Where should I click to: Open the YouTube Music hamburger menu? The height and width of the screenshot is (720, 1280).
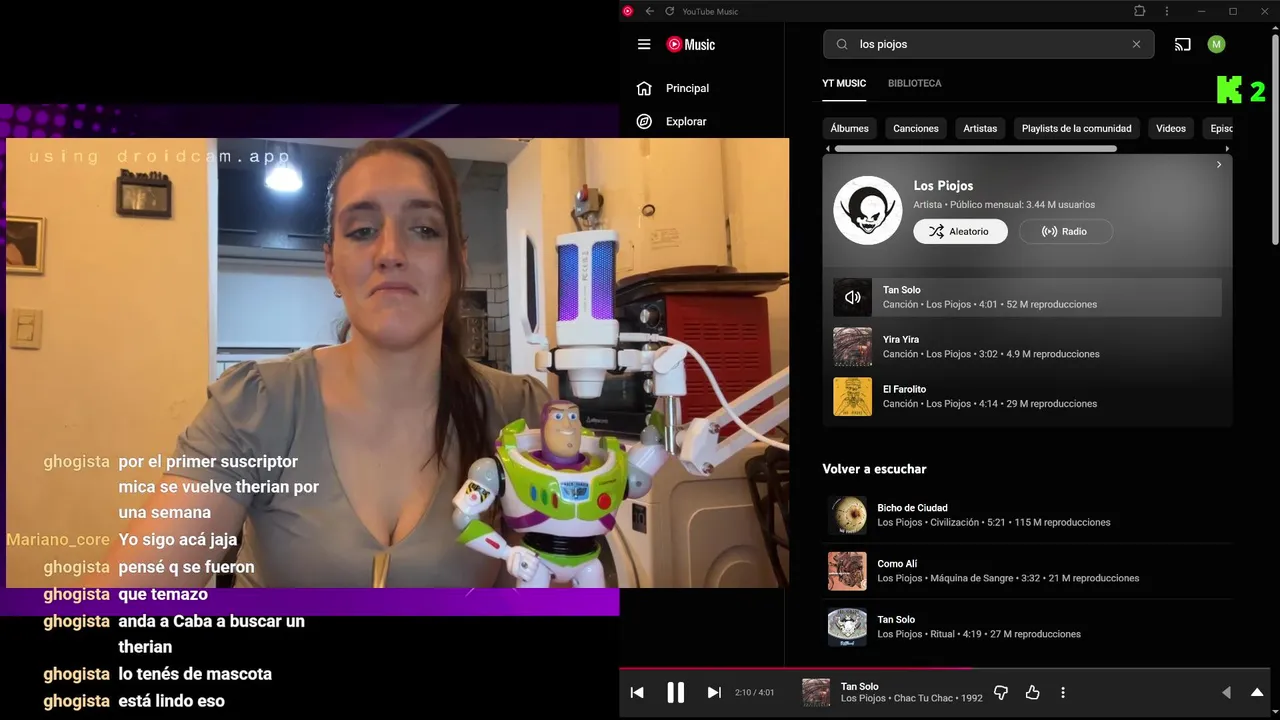click(644, 44)
